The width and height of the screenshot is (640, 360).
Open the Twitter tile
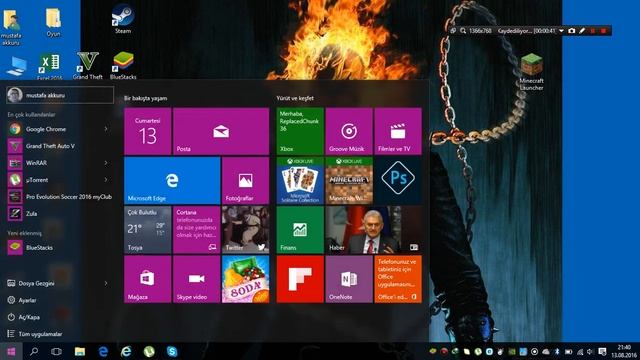coord(245,230)
